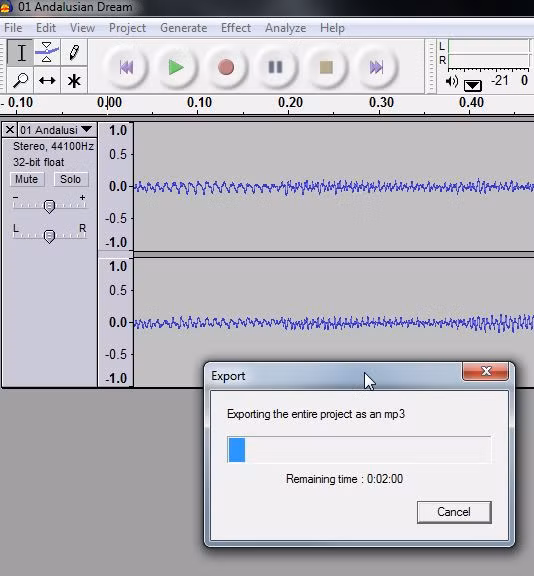Pause with the Pause button
This screenshot has width=534, height=576.
pos(275,67)
